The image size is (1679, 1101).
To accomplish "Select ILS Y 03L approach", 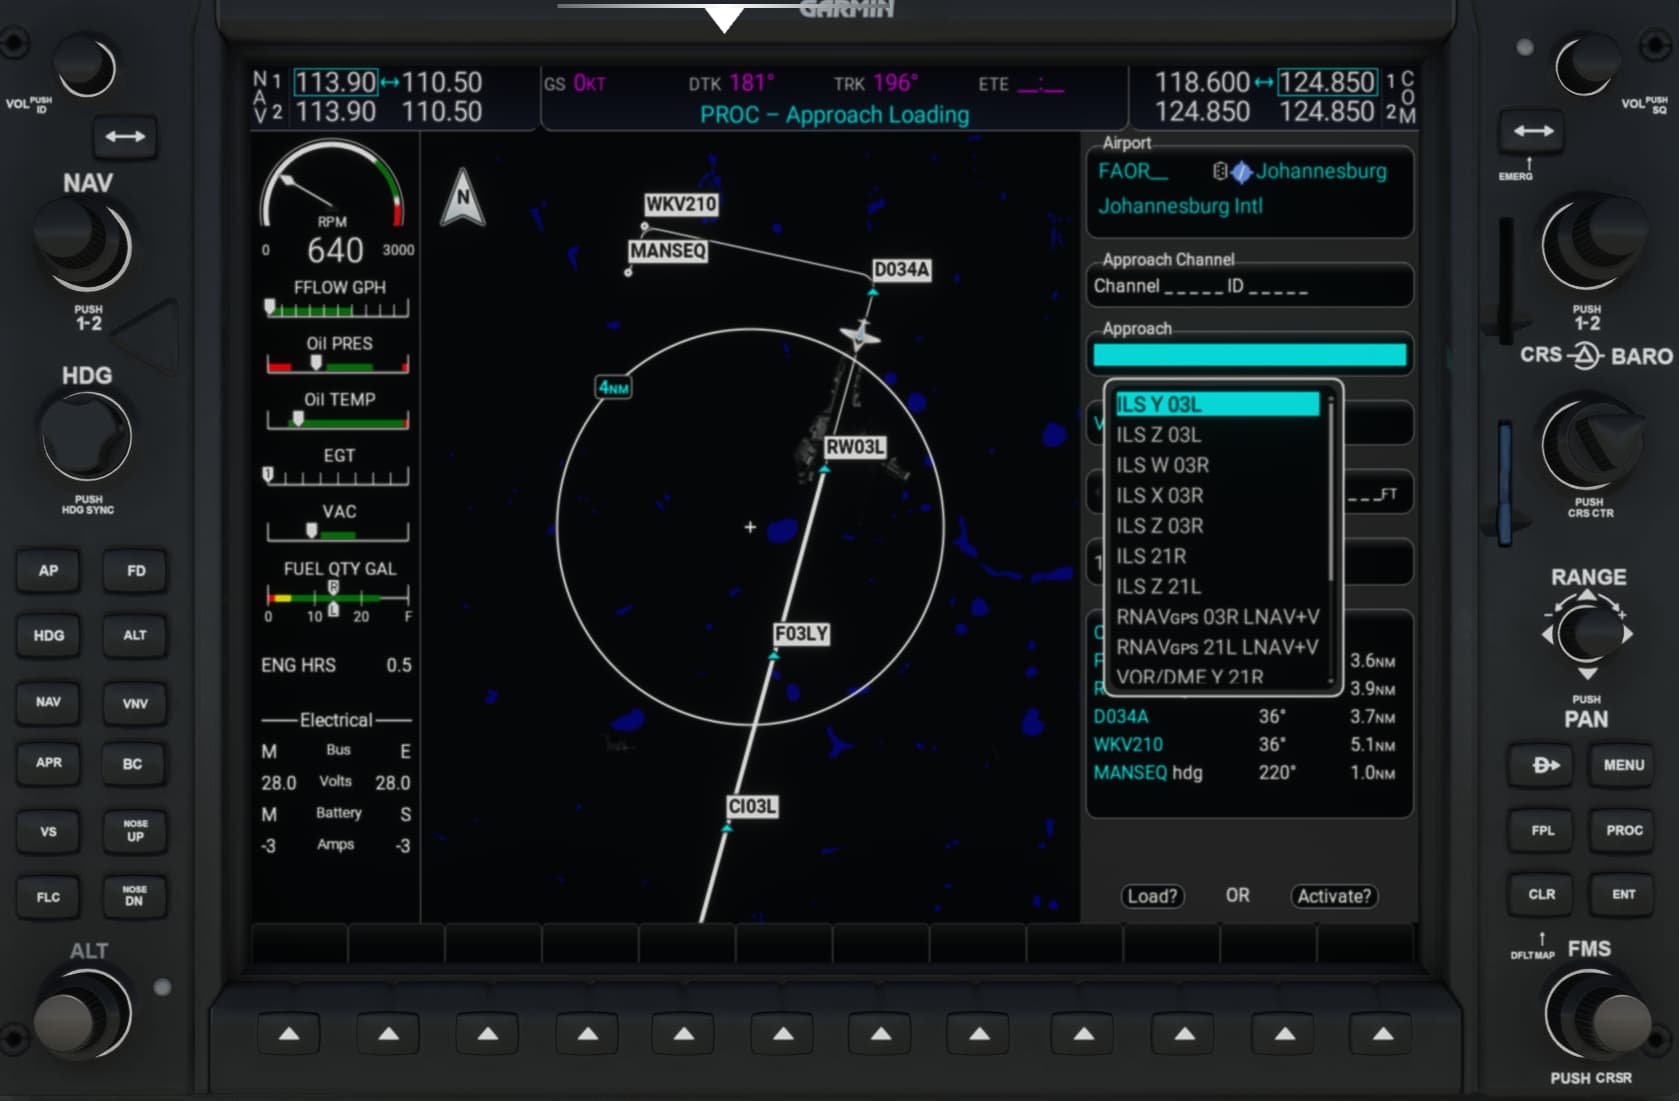I will 1218,404.
